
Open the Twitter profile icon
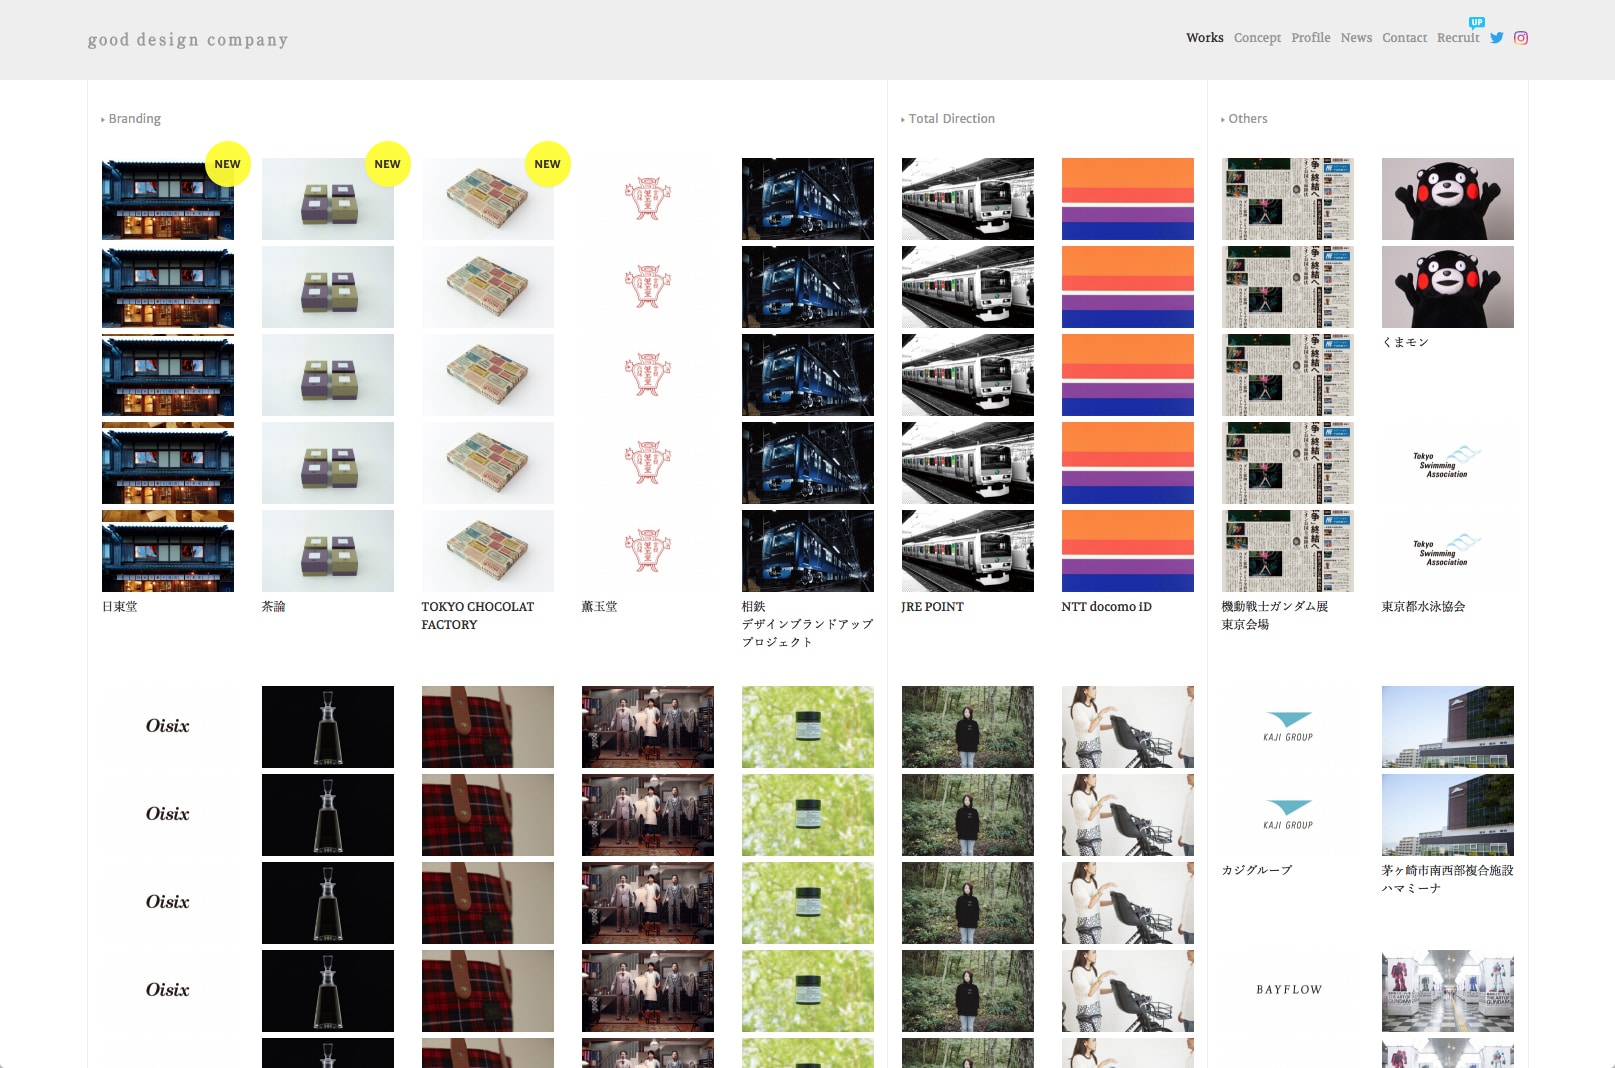coord(1496,38)
